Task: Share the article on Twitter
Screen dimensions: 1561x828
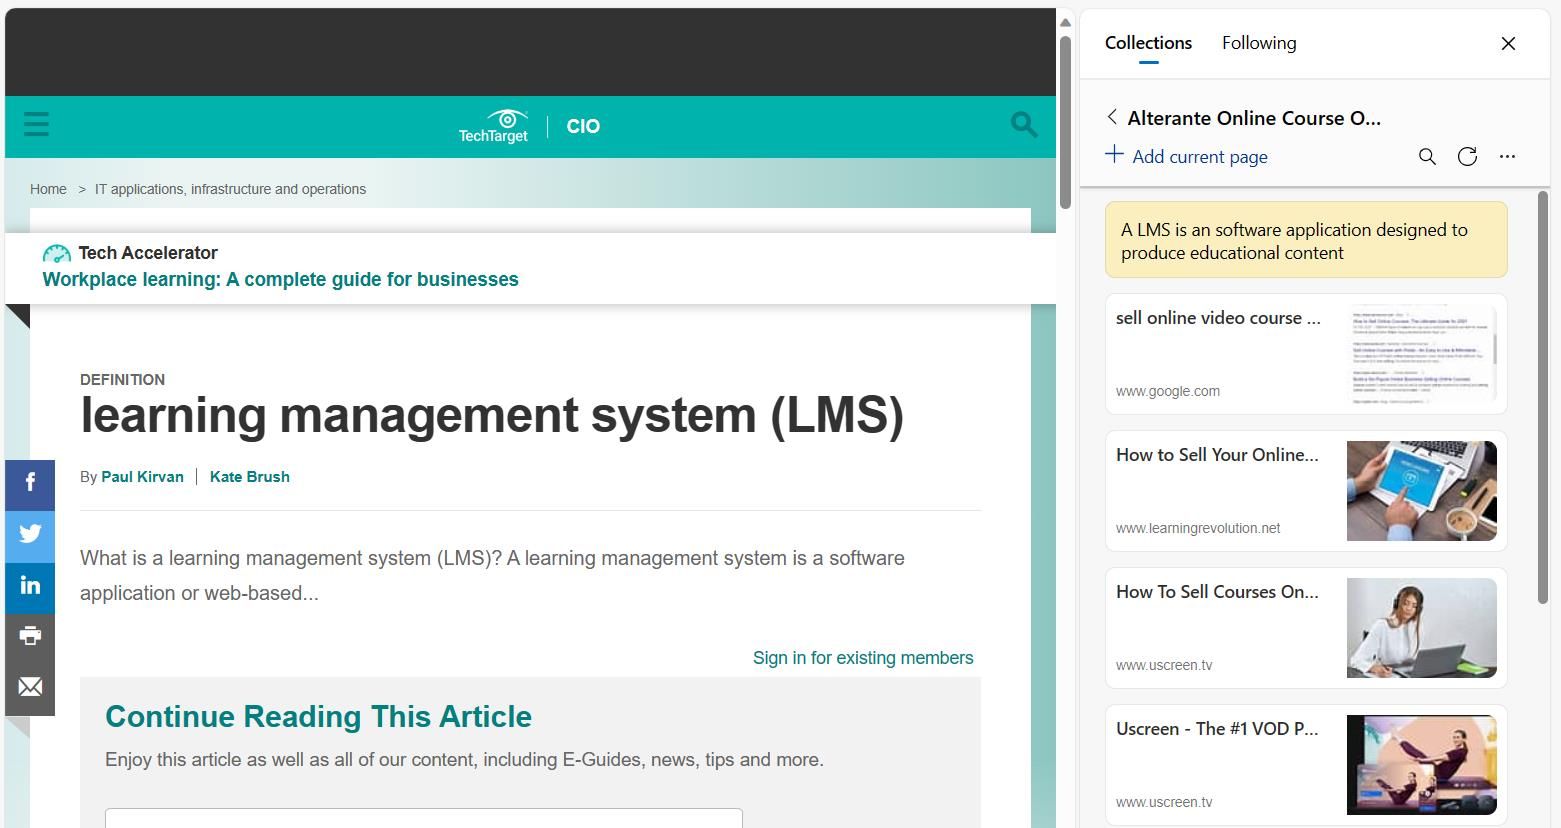Action: click(x=29, y=536)
